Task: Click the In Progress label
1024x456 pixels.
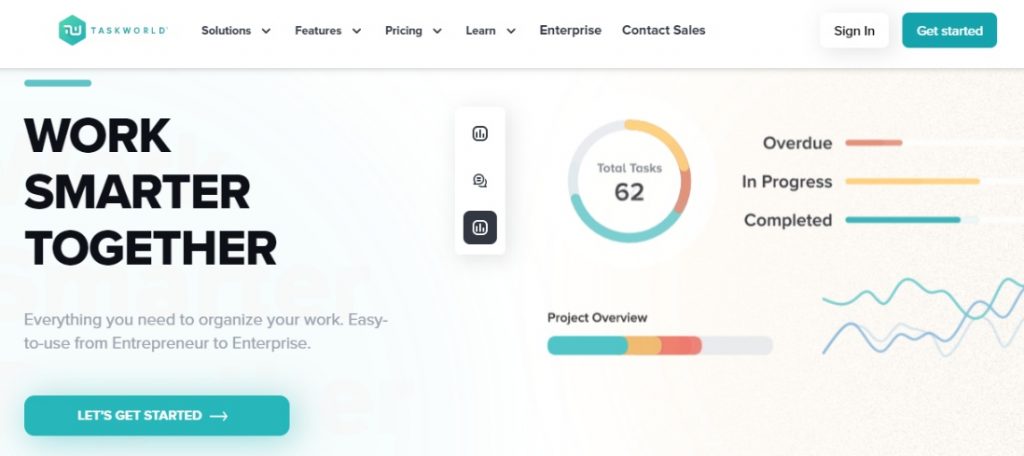Action: click(x=787, y=182)
